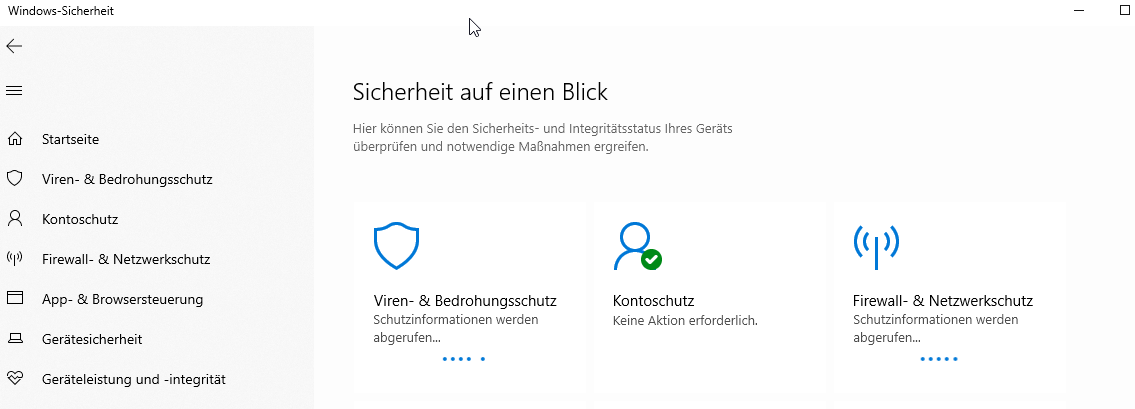Image resolution: width=1135 pixels, height=409 pixels.
Task: Select App- & Browsersteuerung sidebar entry
Action: [x=122, y=299]
